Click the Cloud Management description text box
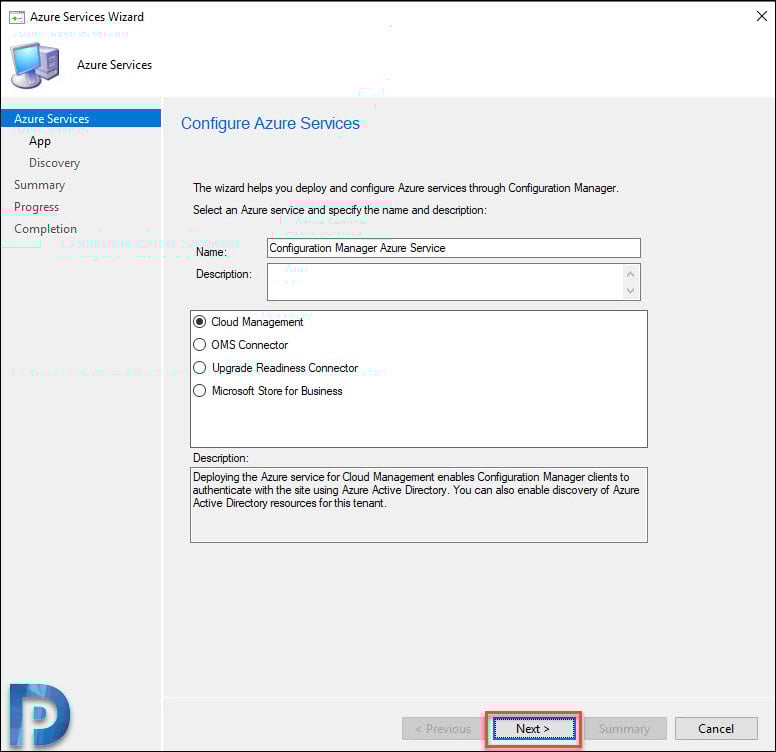The image size is (776, 752). tap(419, 505)
